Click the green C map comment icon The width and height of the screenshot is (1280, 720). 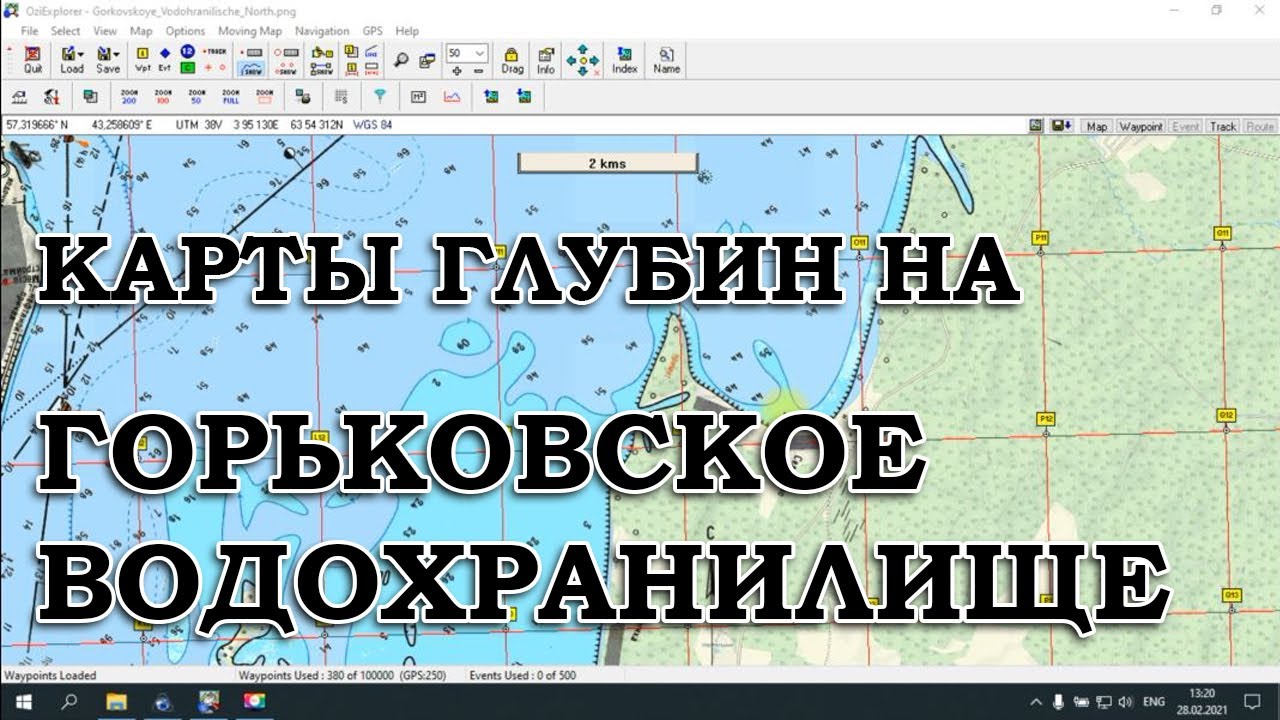coord(187,68)
